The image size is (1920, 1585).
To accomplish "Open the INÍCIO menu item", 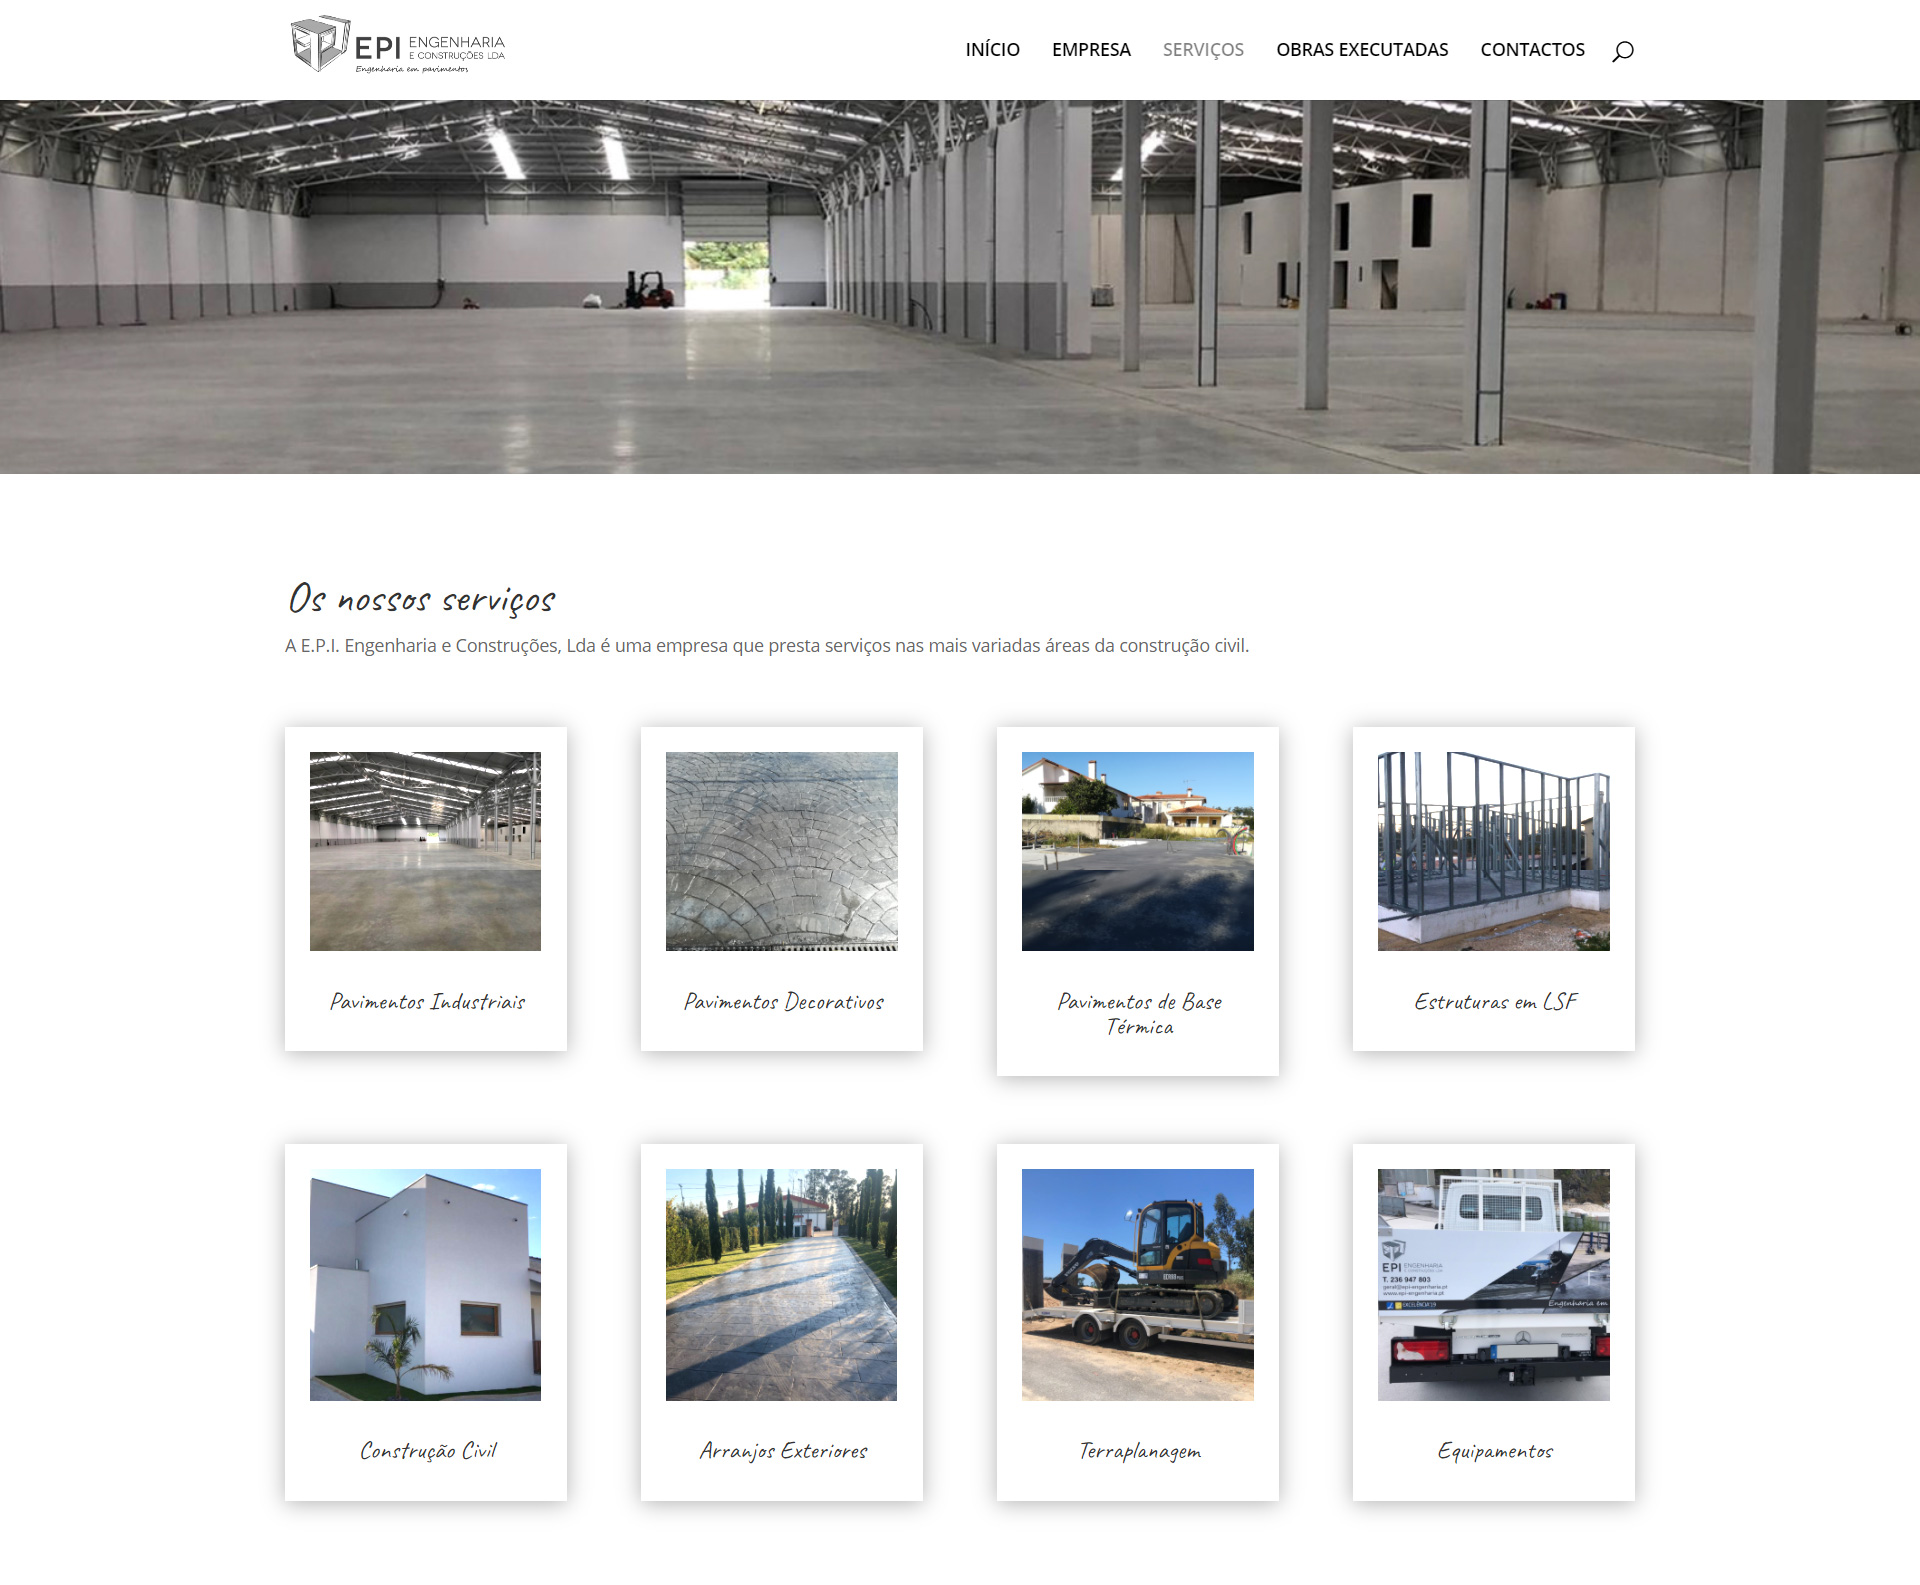I will pos(992,50).
